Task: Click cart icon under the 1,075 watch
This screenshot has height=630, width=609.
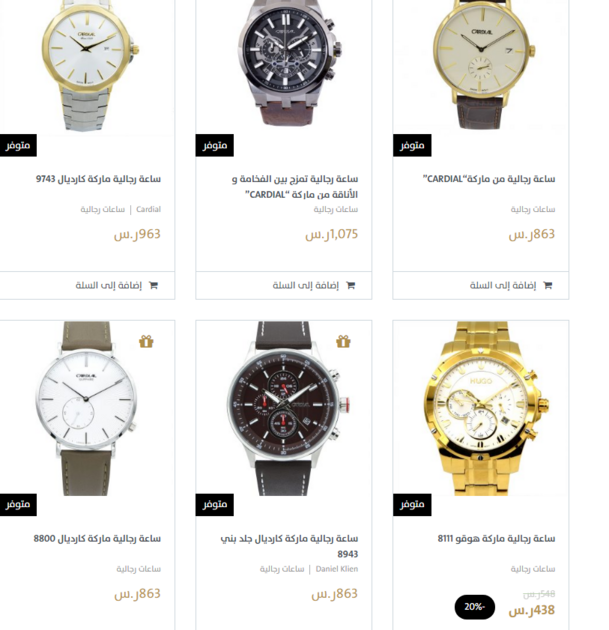Action: tap(351, 285)
